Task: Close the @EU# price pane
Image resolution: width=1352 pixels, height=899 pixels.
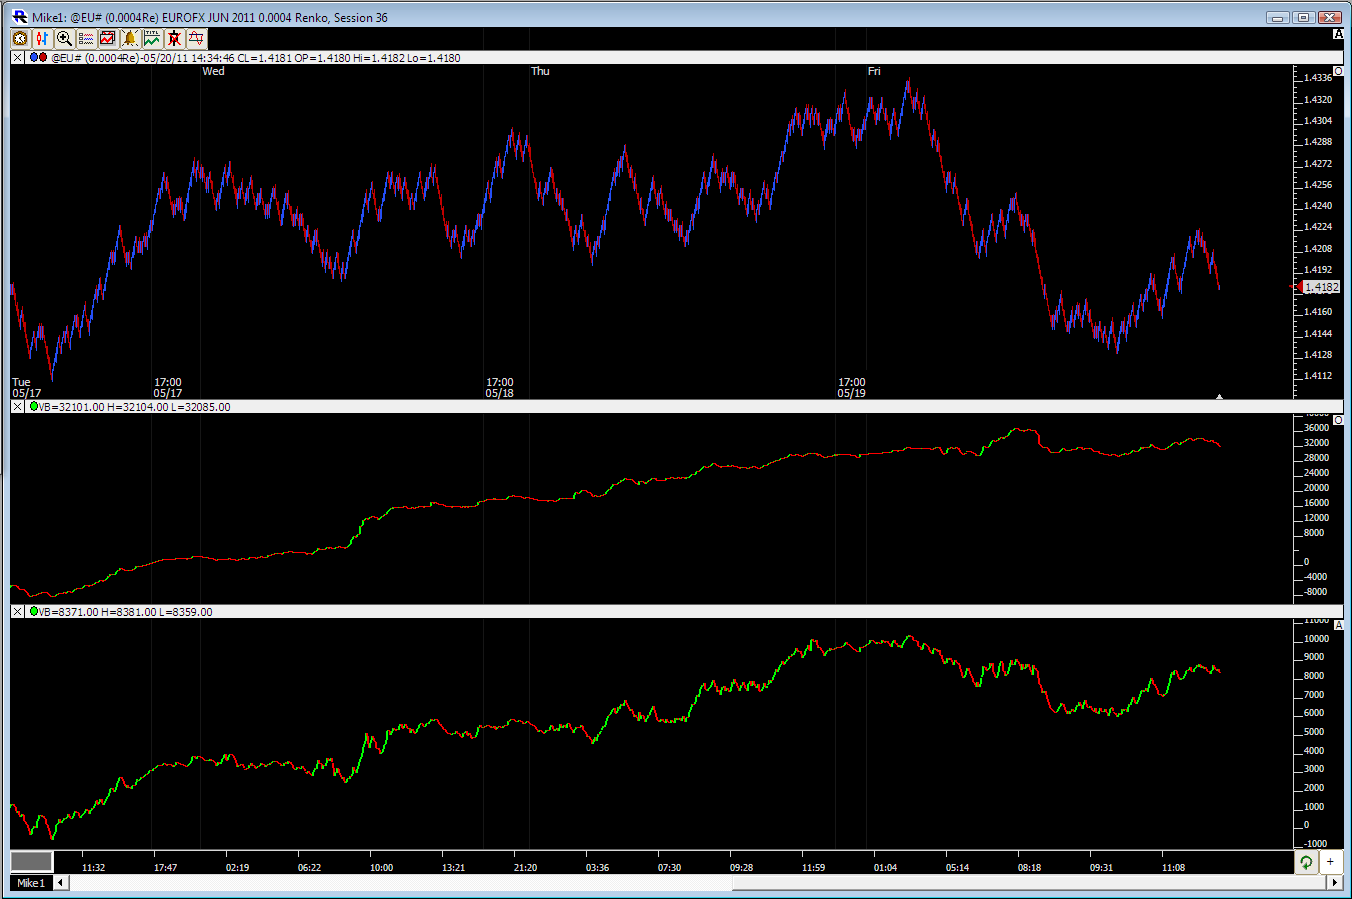Action: click(x=18, y=58)
